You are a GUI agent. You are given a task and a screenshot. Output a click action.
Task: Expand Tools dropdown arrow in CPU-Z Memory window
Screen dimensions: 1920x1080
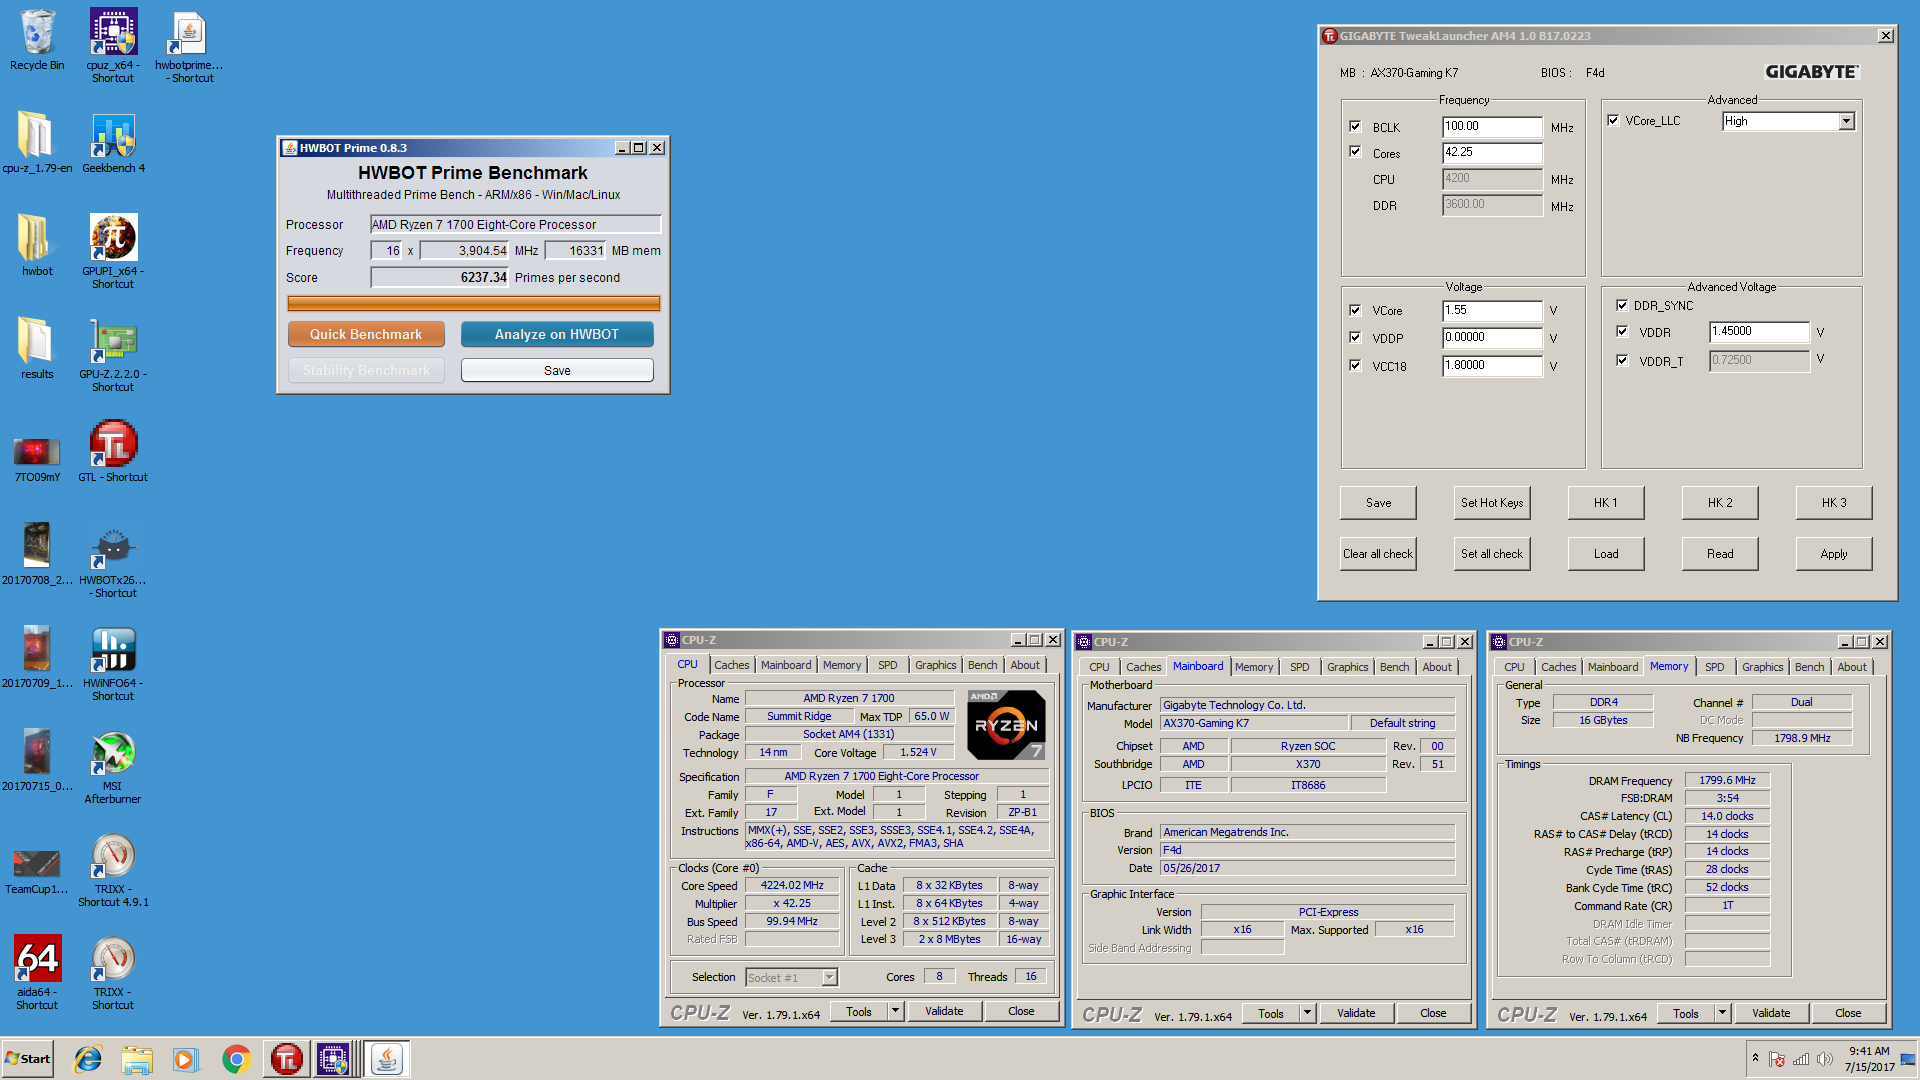coord(1723,1013)
